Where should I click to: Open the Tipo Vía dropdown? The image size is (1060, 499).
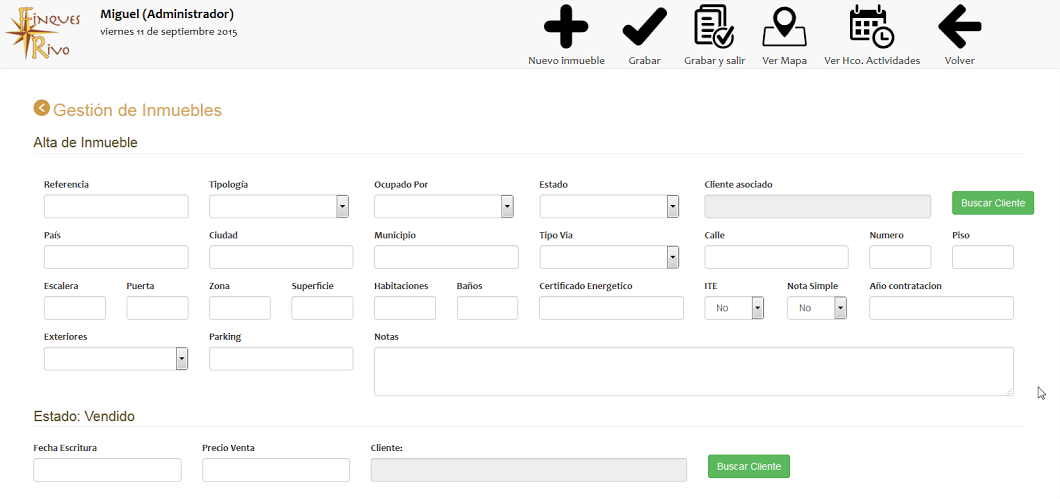[x=609, y=257]
